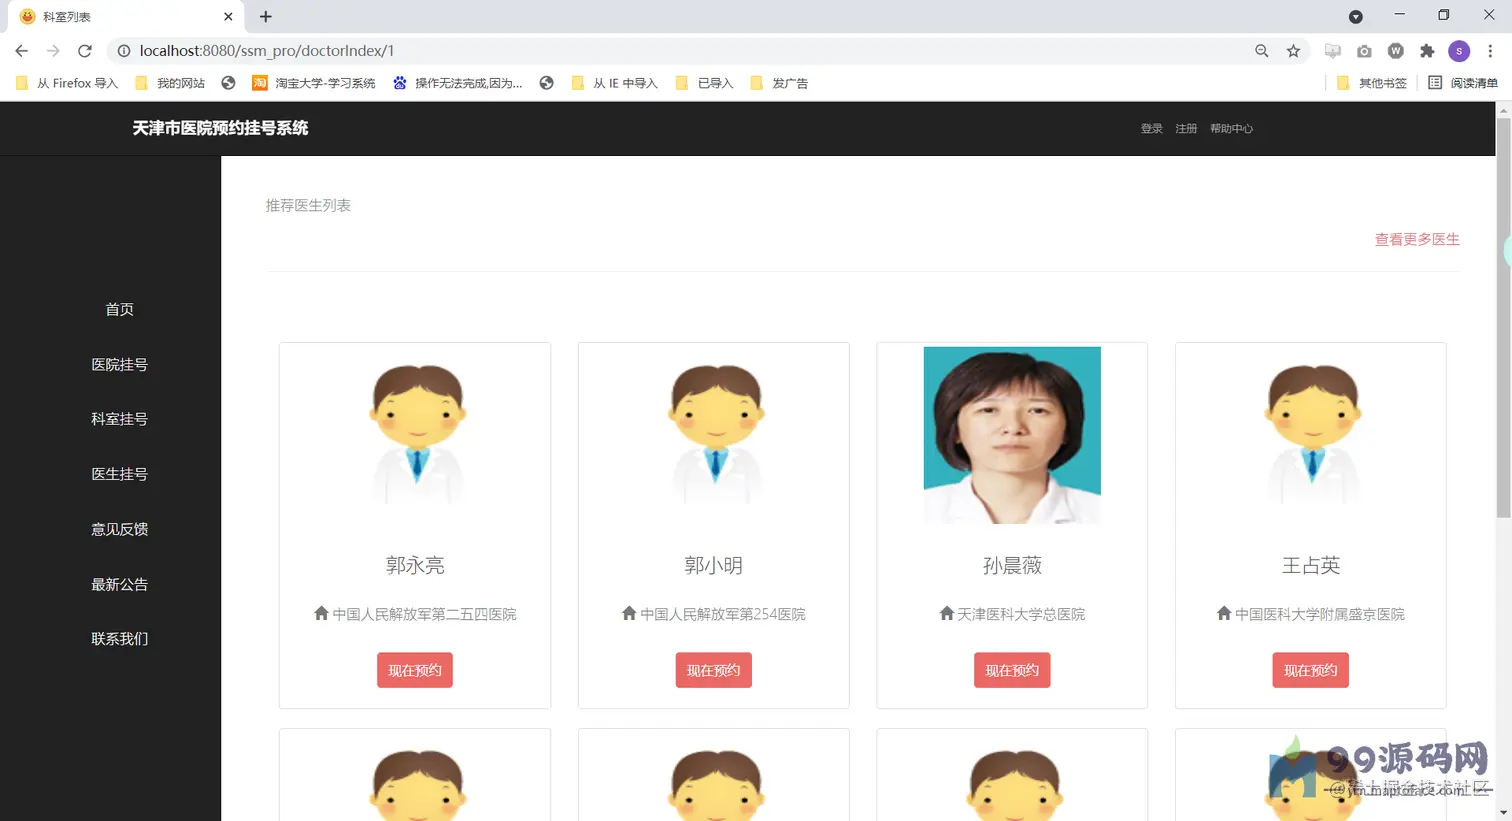Viewport: 1512px width, 821px height.
Task: Click 现在预约 for 孙晨薇
Action: click(x=1012, y=670)
